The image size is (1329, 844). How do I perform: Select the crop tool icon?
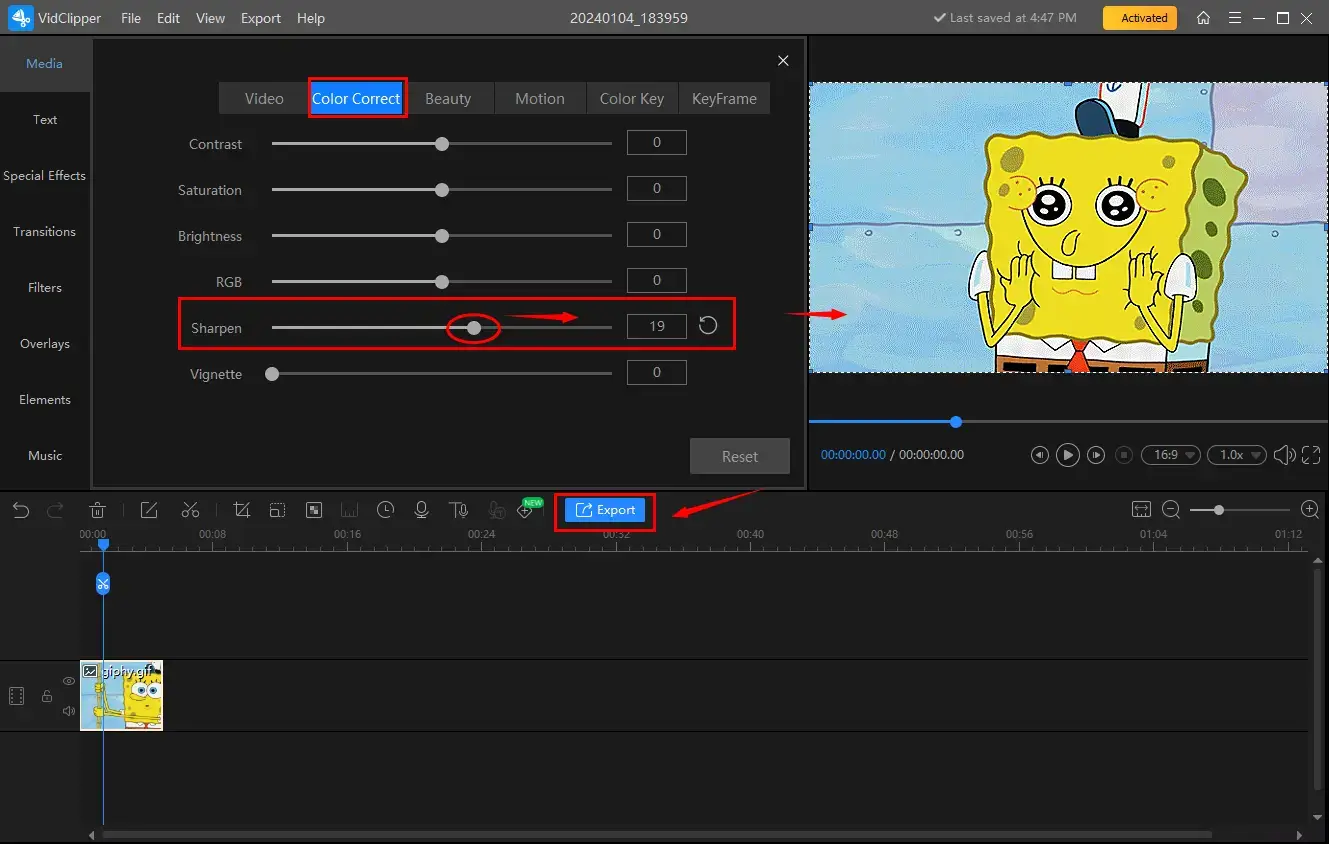point(241,510)
